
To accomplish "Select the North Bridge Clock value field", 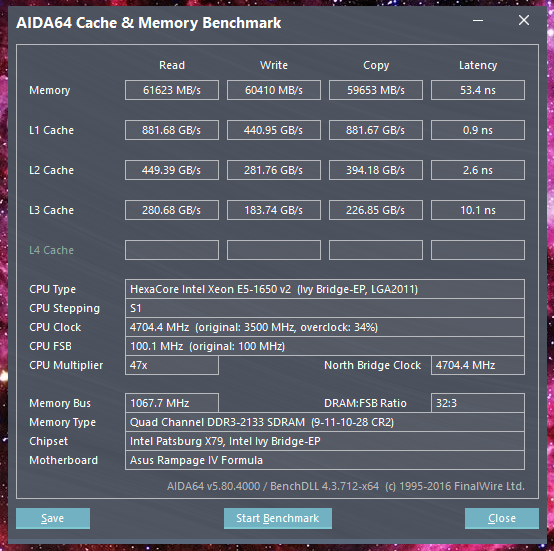I will 478,365.
